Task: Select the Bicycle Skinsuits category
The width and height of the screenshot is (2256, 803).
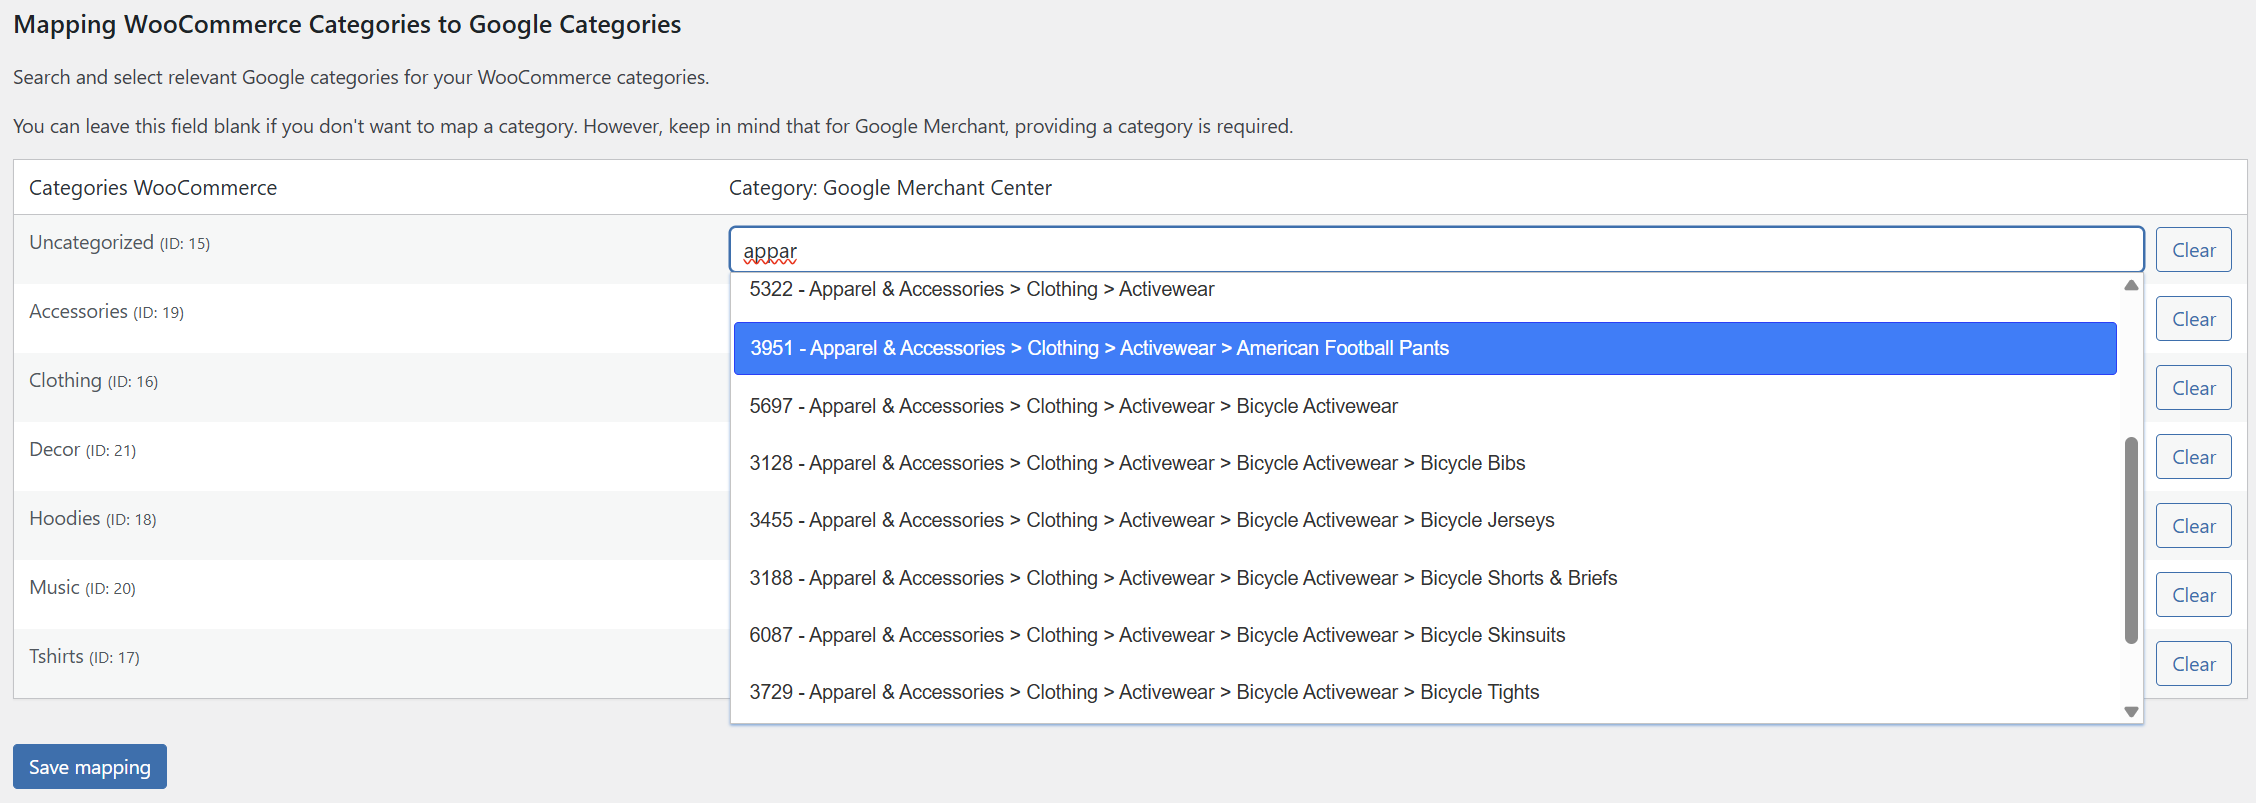Action: 1157,635
